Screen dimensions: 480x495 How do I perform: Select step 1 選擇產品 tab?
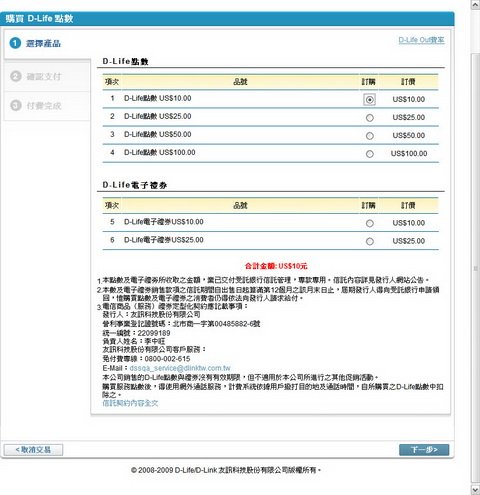[47, 43]
